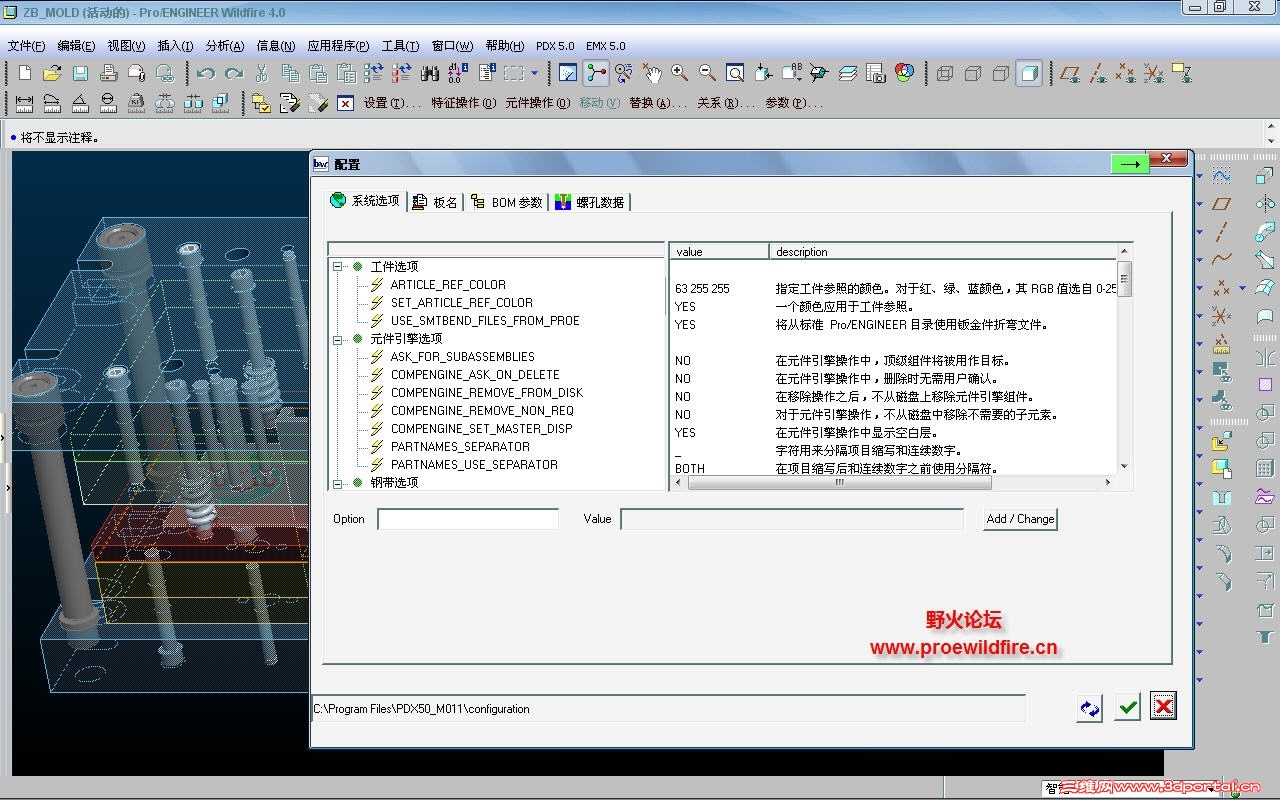1280x800 pixels.
Task: Collapse the 元件引擎选项 tree node
Action: coord(338,339)
